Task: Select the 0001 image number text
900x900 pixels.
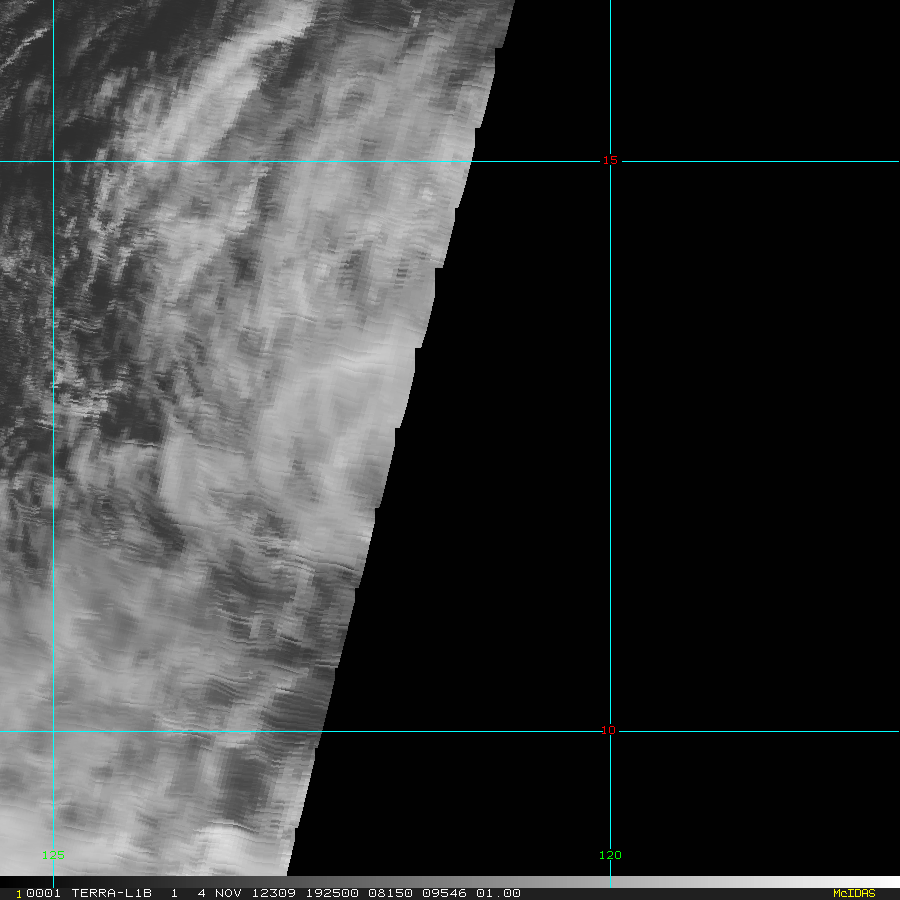Action: (44, 893)
